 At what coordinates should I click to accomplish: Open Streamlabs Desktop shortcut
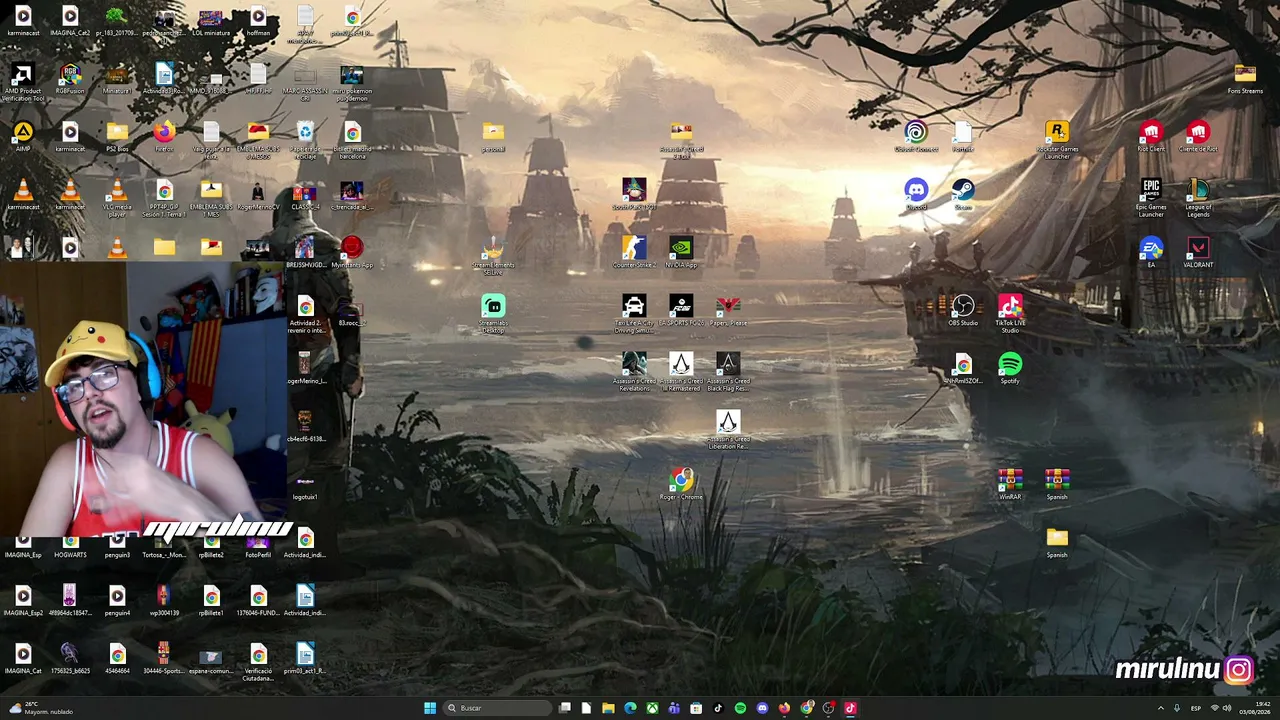(x=493, y=313)
